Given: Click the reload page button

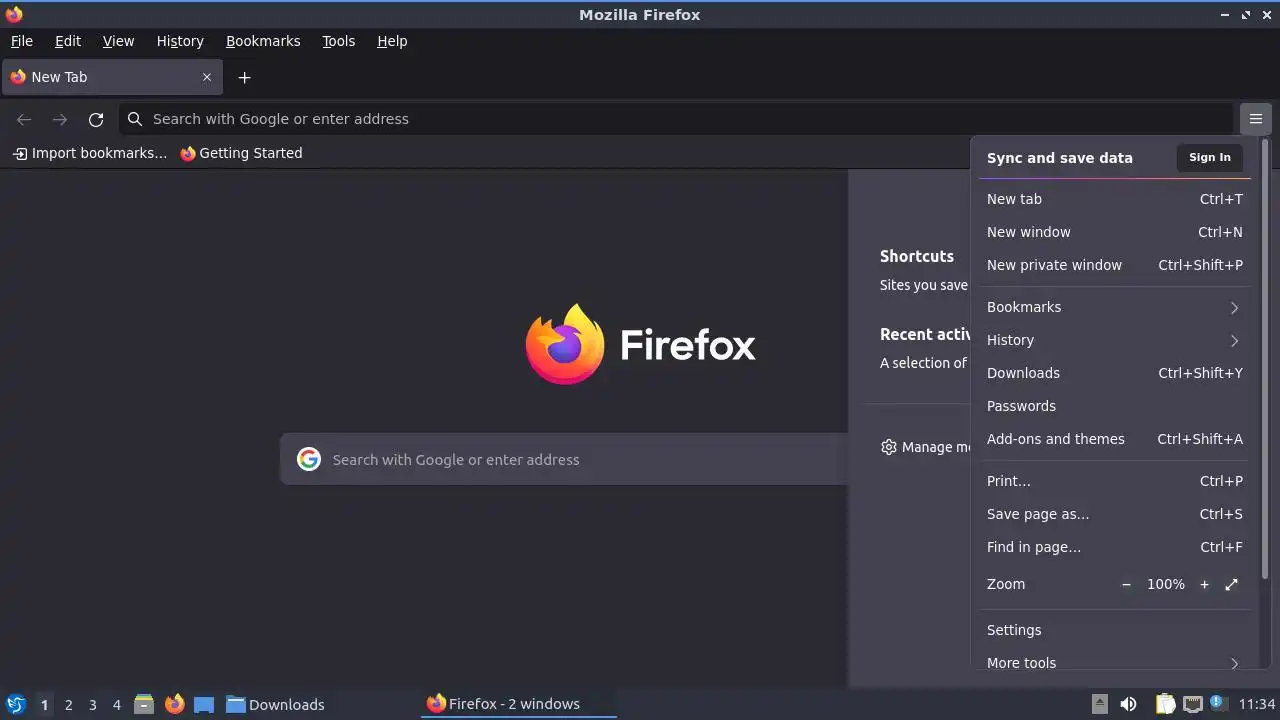Looking at the screenshot, I should coord(96,119).
